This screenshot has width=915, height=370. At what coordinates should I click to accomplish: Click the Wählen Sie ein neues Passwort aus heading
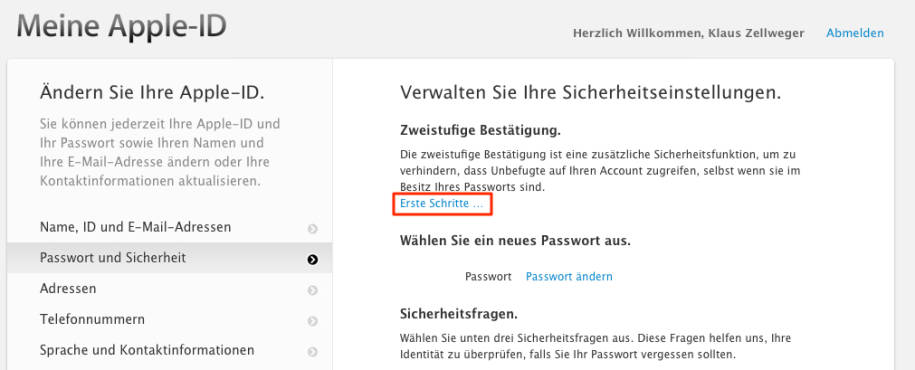[515, 241]
